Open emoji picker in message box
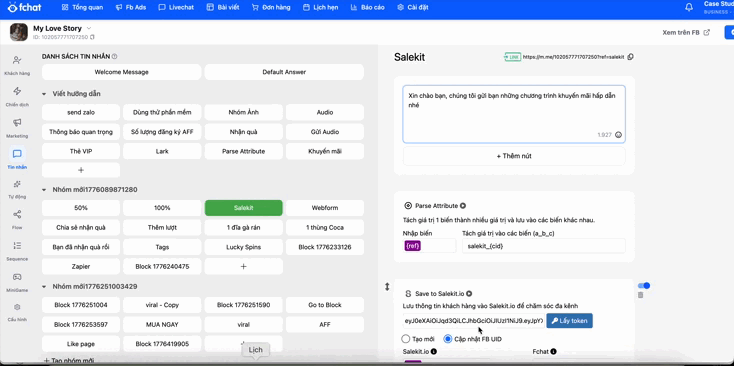The image size is (734, 366). [618, 135]
